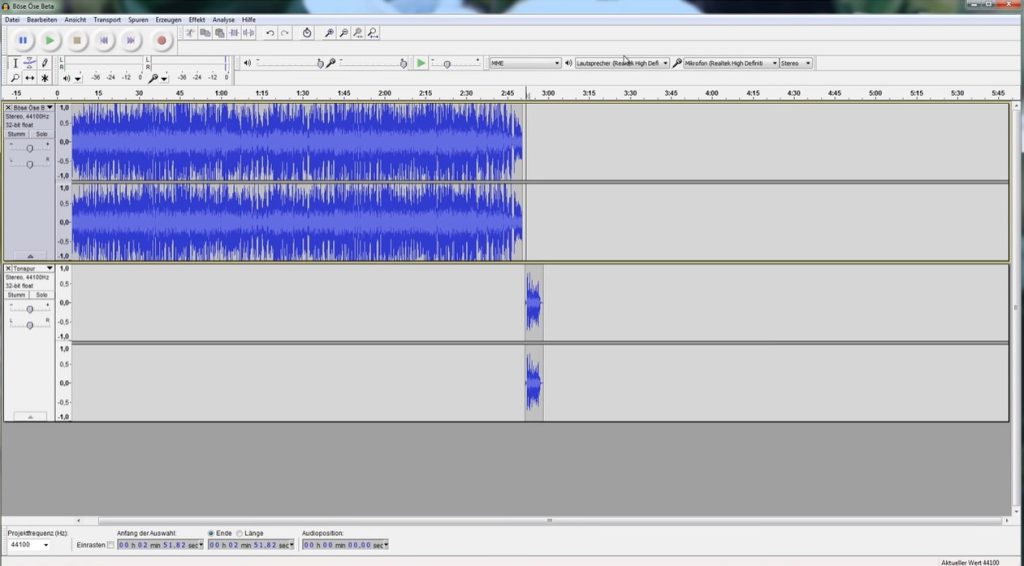Viewport: 1024px width, 566px height.
Task: Undo the last action
Action: click(270, 33)
